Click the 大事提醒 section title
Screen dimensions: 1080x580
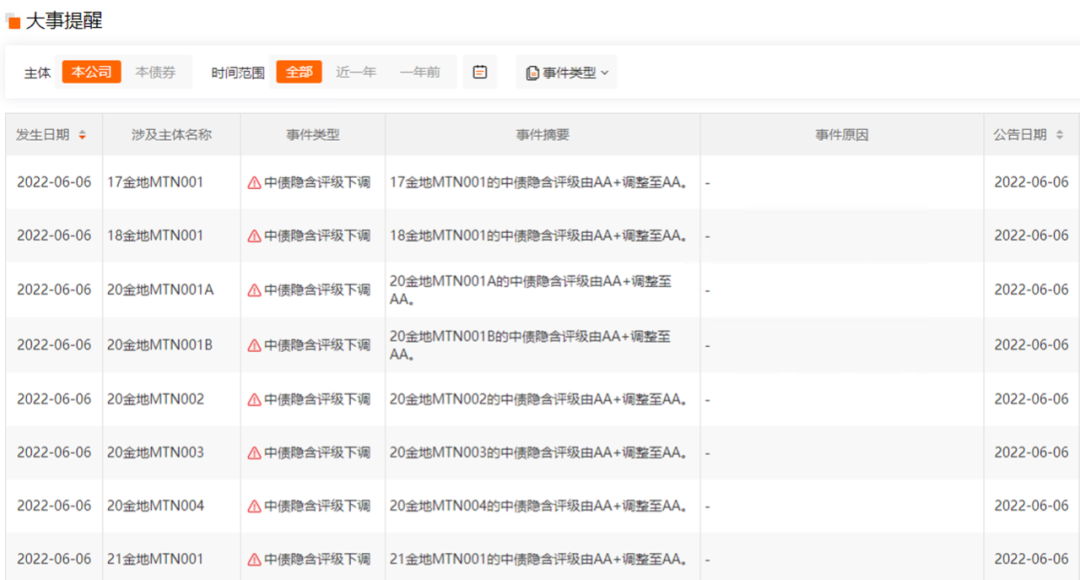tap(64, 21)
